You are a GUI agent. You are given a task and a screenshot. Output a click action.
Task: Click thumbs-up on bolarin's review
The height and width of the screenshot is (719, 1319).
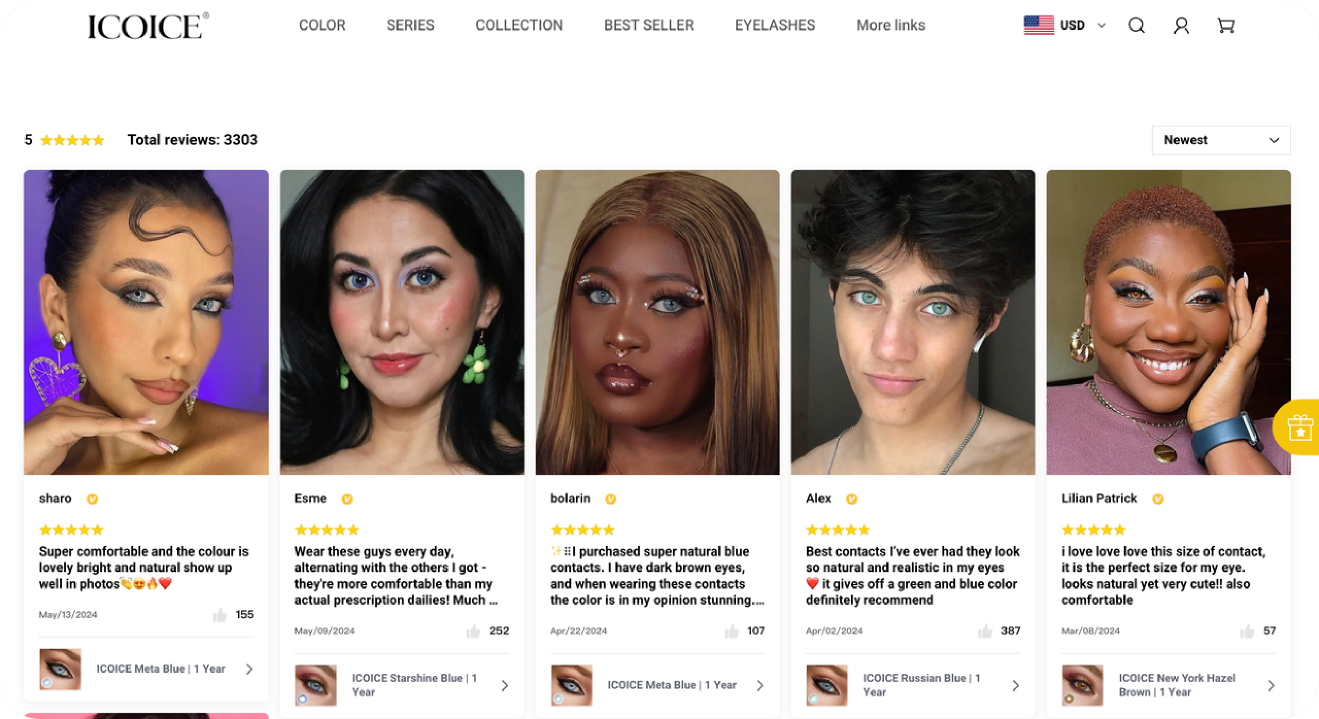731,631
